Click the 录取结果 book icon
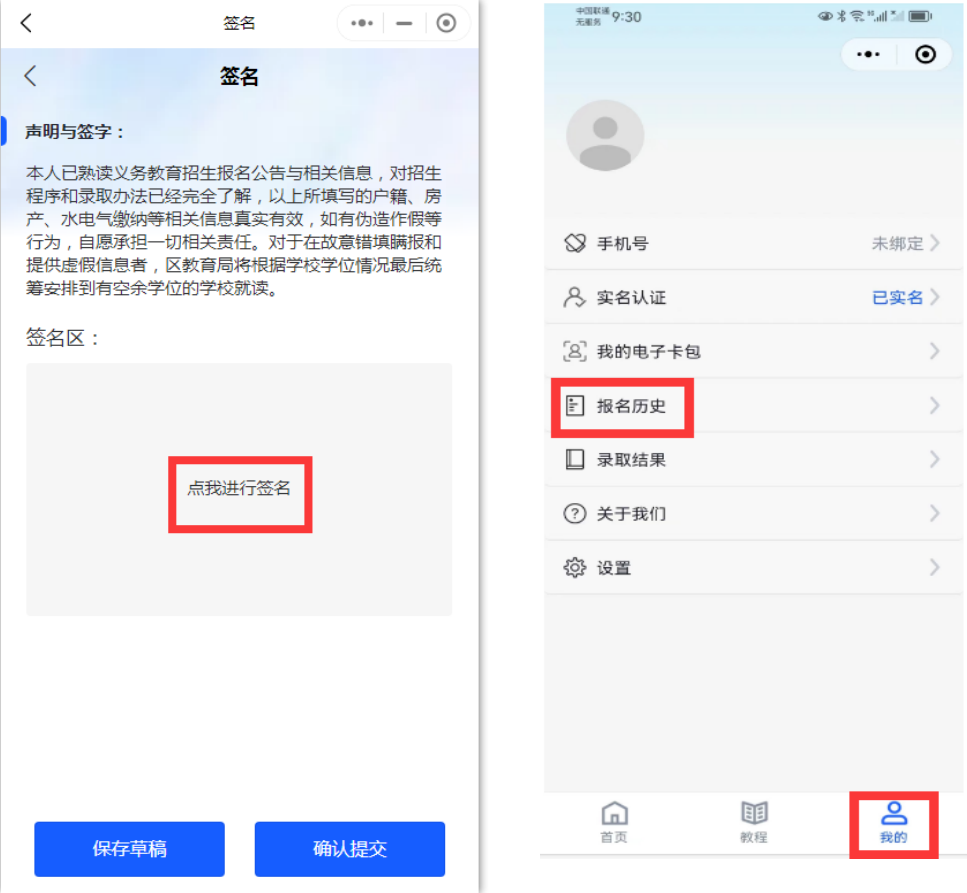Viewport: 967px width, 893px height. click(x=574, y=460)
